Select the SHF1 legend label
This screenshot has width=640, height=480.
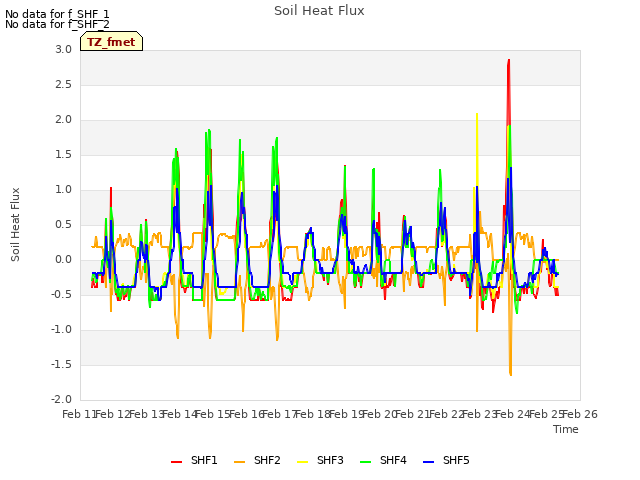point(204,460)
